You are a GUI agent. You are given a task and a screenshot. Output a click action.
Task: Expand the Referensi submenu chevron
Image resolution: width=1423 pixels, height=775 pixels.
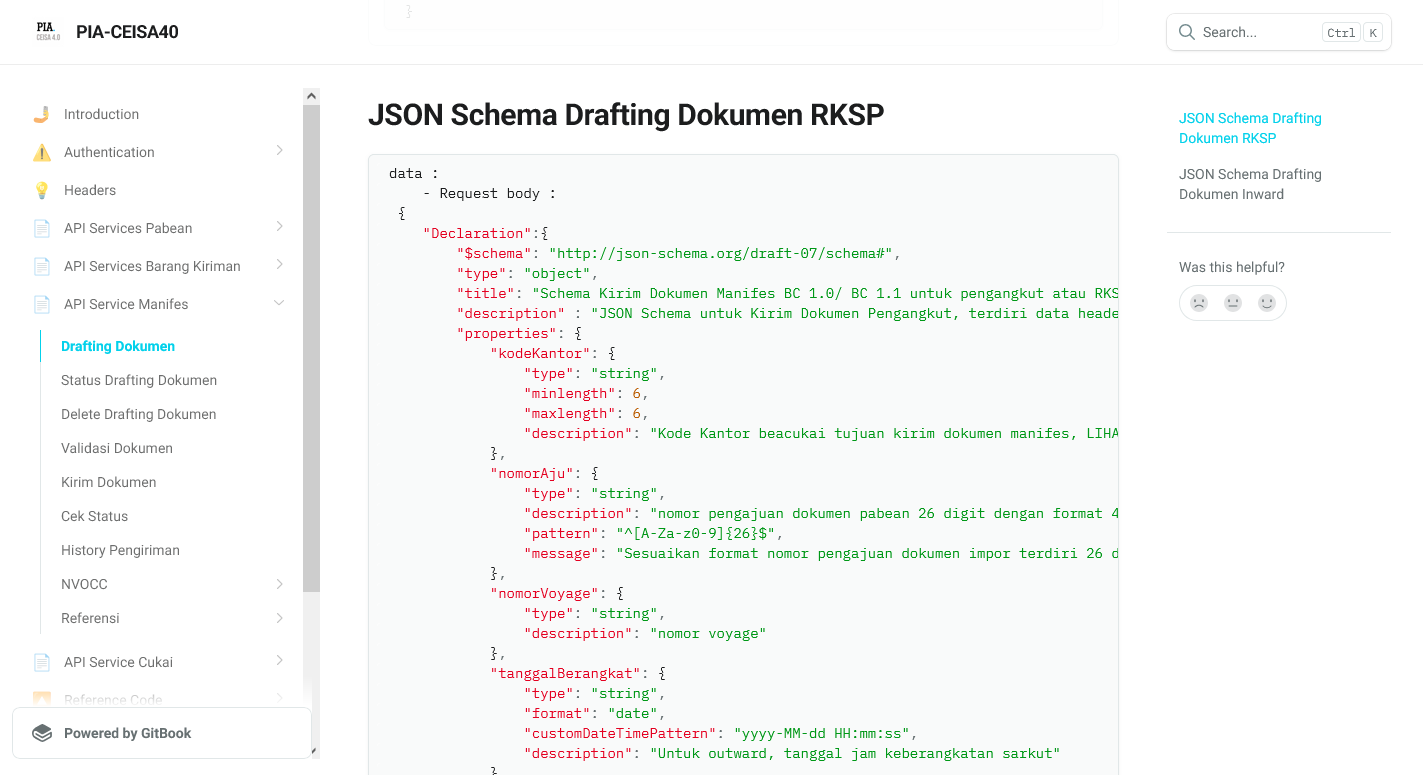pyautogui.click(x=279, y=617)
